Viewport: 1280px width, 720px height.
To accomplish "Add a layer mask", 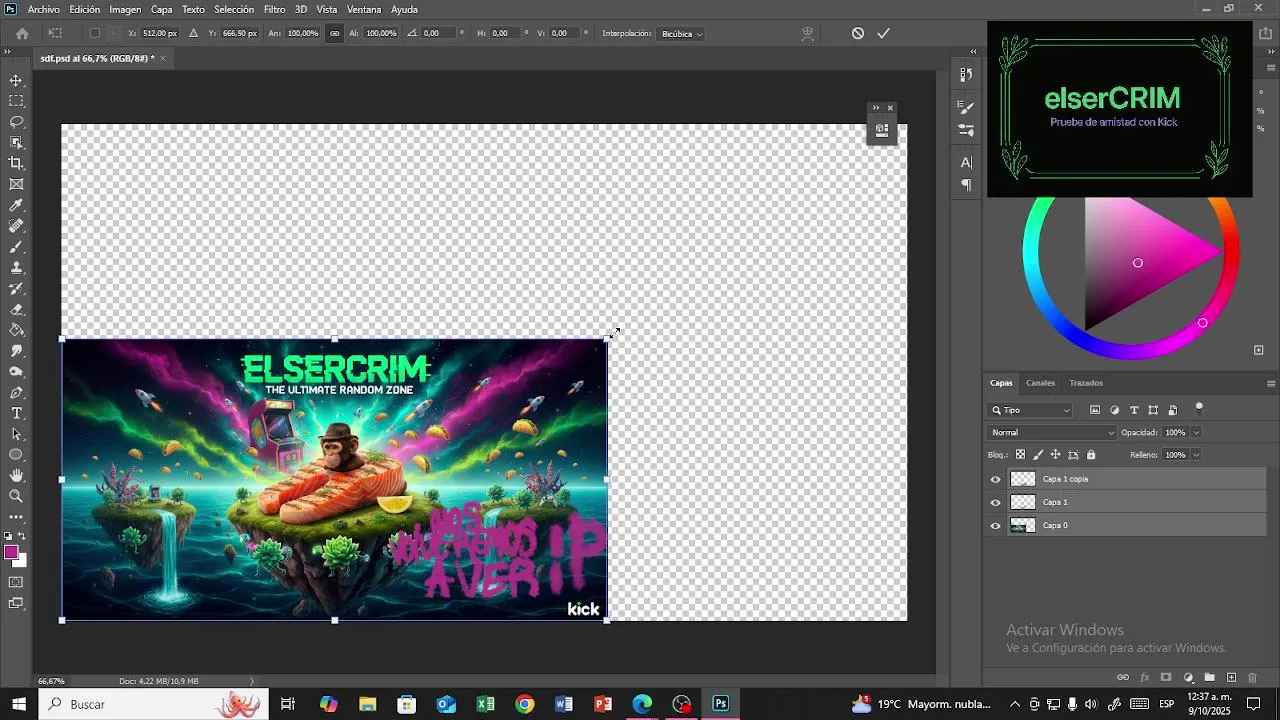I will coord(1166,678).
